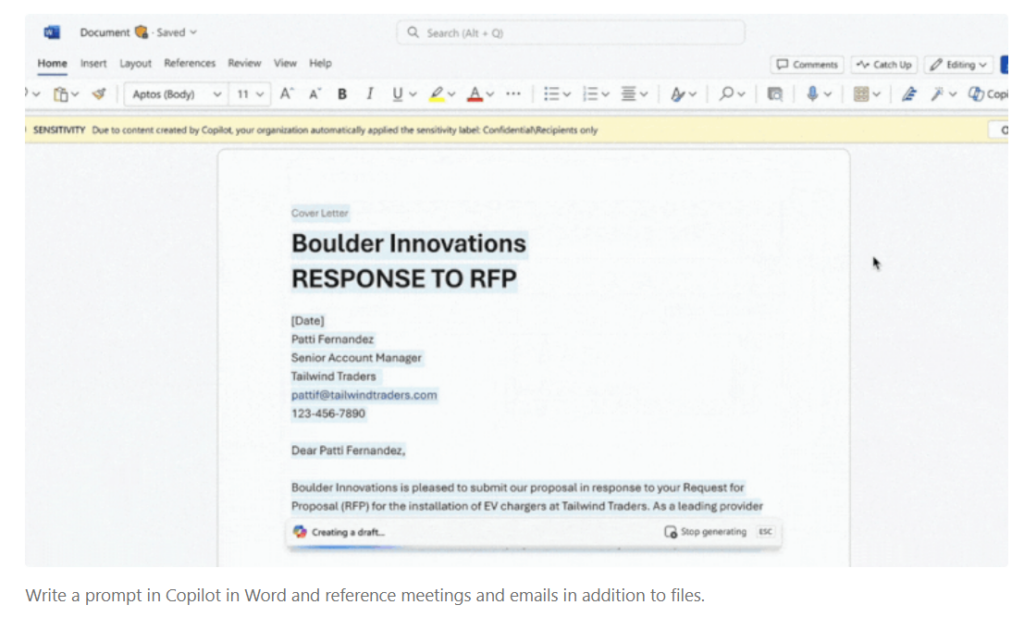Expand Find options arrow
Screen dimensions: 1024x642
point(741,94)
